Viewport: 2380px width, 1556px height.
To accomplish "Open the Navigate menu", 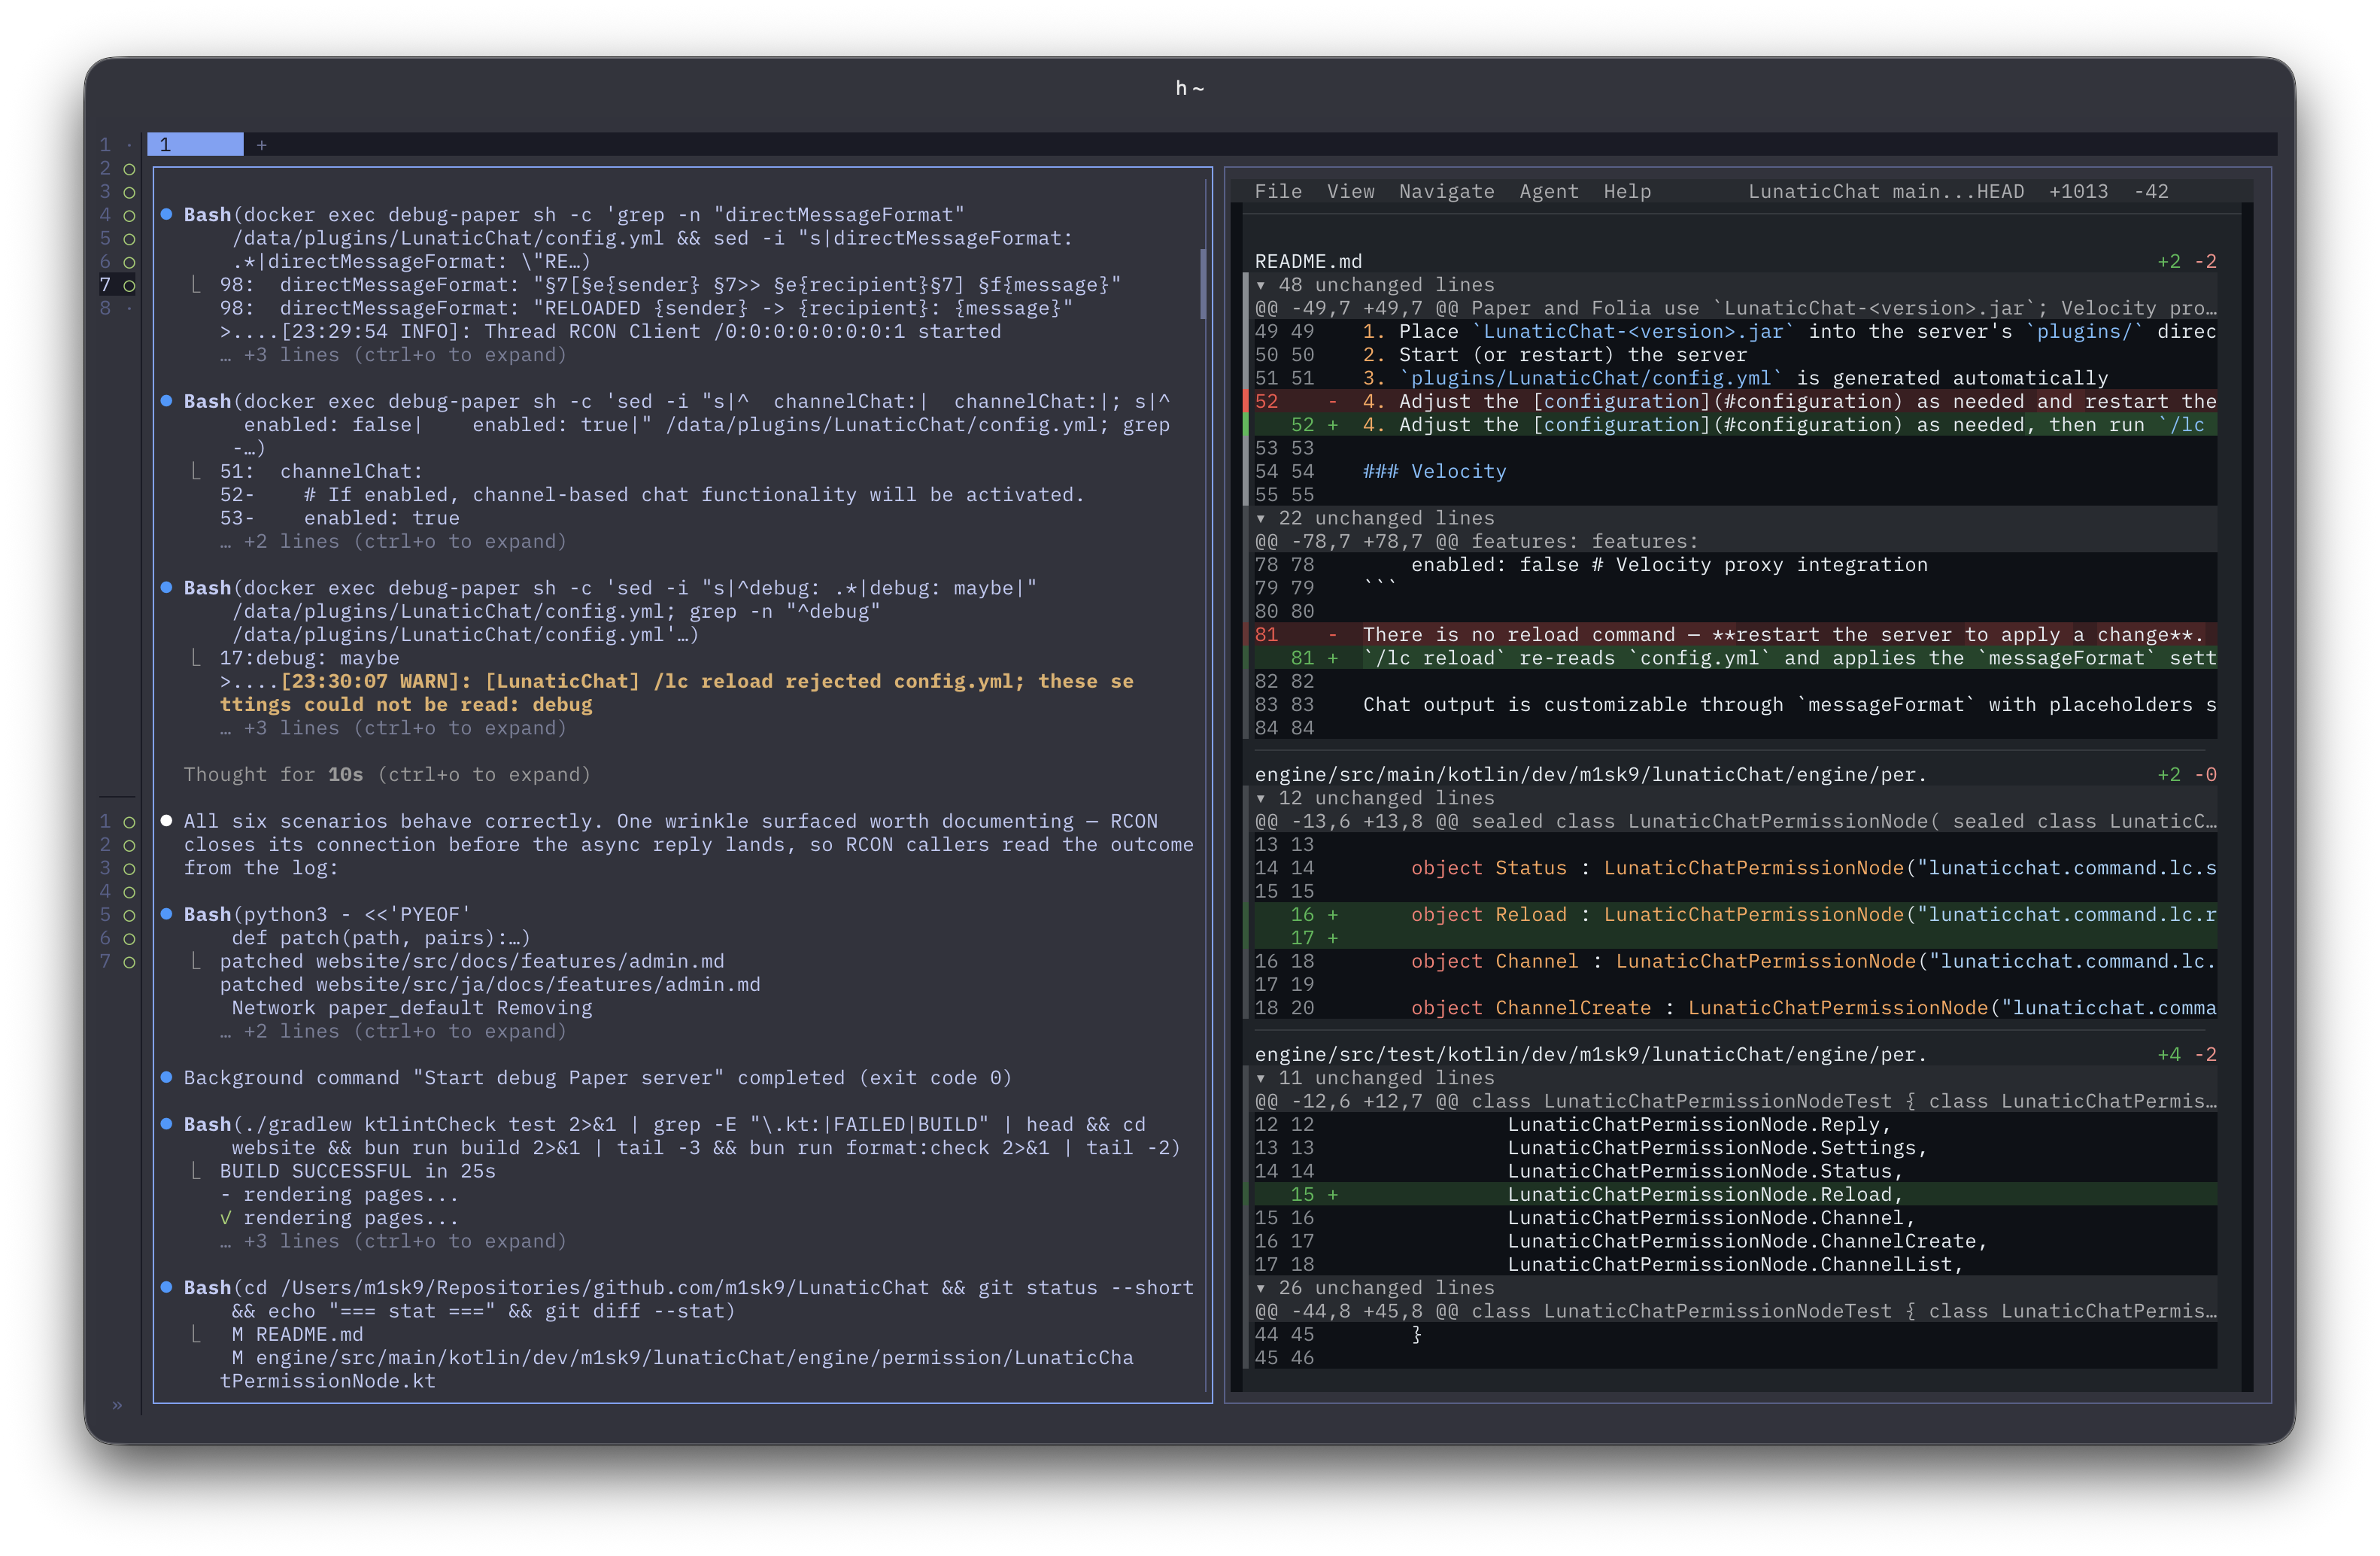I will [x=1446, y=191].
